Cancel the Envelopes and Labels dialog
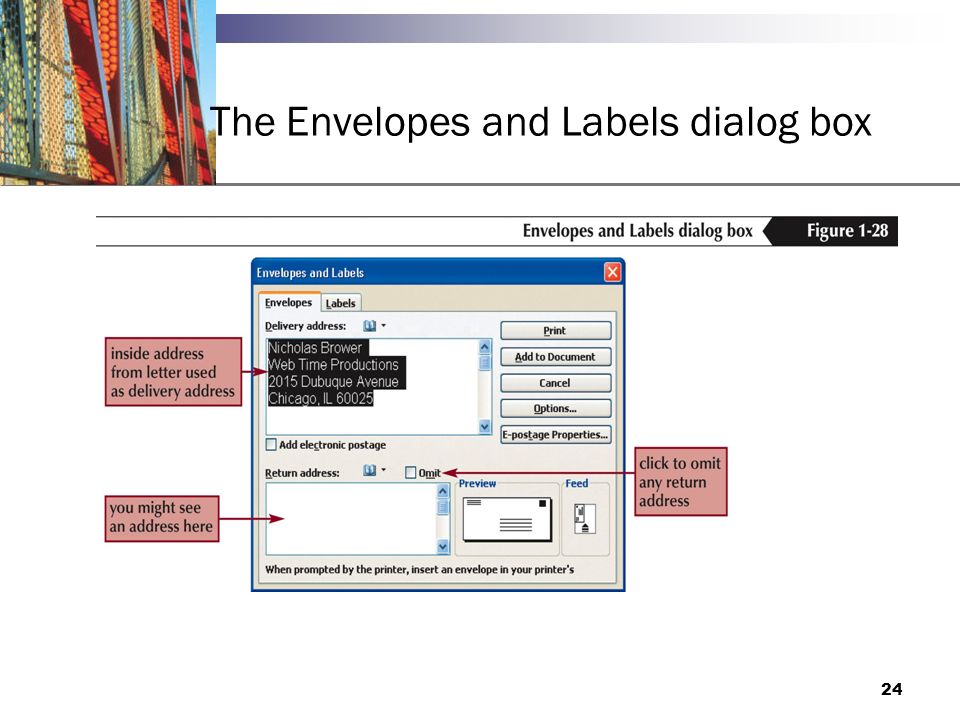The width and height of the screenshot is (960, 720). (555, 383)
